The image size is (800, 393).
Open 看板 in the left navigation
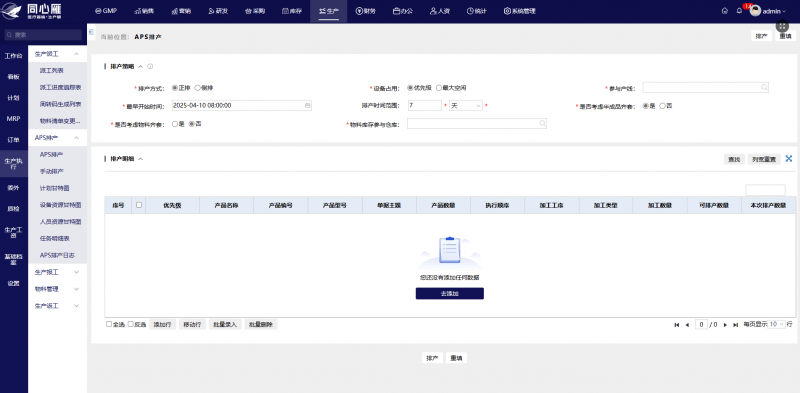coord(14,77)
